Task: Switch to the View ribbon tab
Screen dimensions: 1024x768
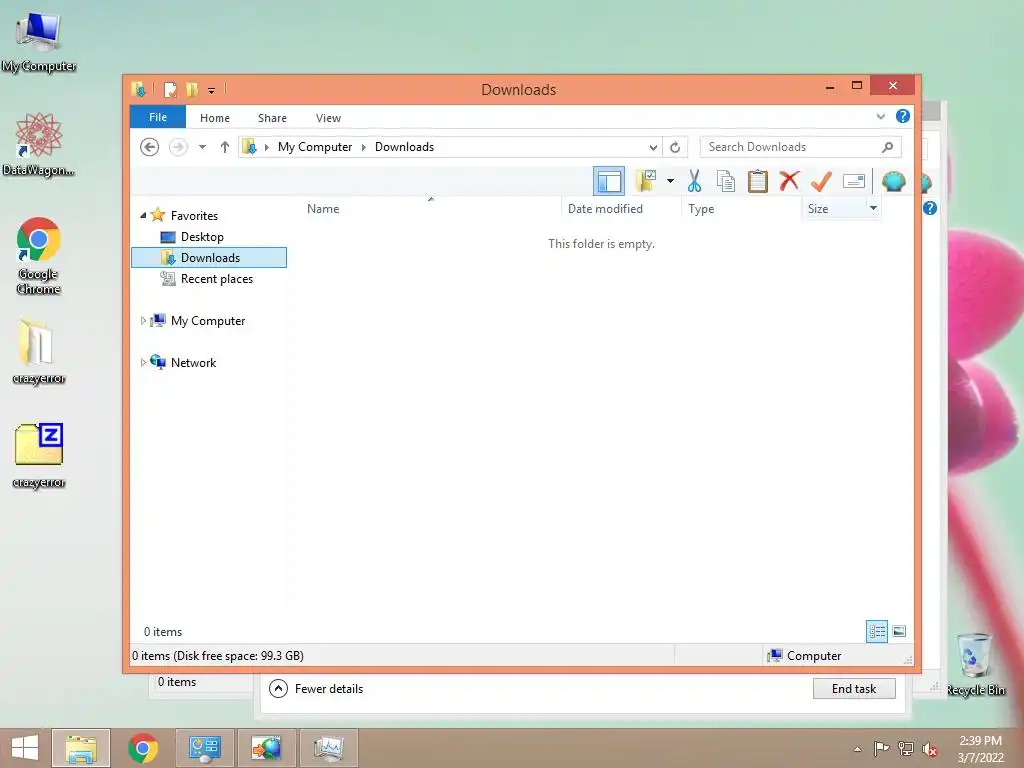Action: [x=328, y=118]
